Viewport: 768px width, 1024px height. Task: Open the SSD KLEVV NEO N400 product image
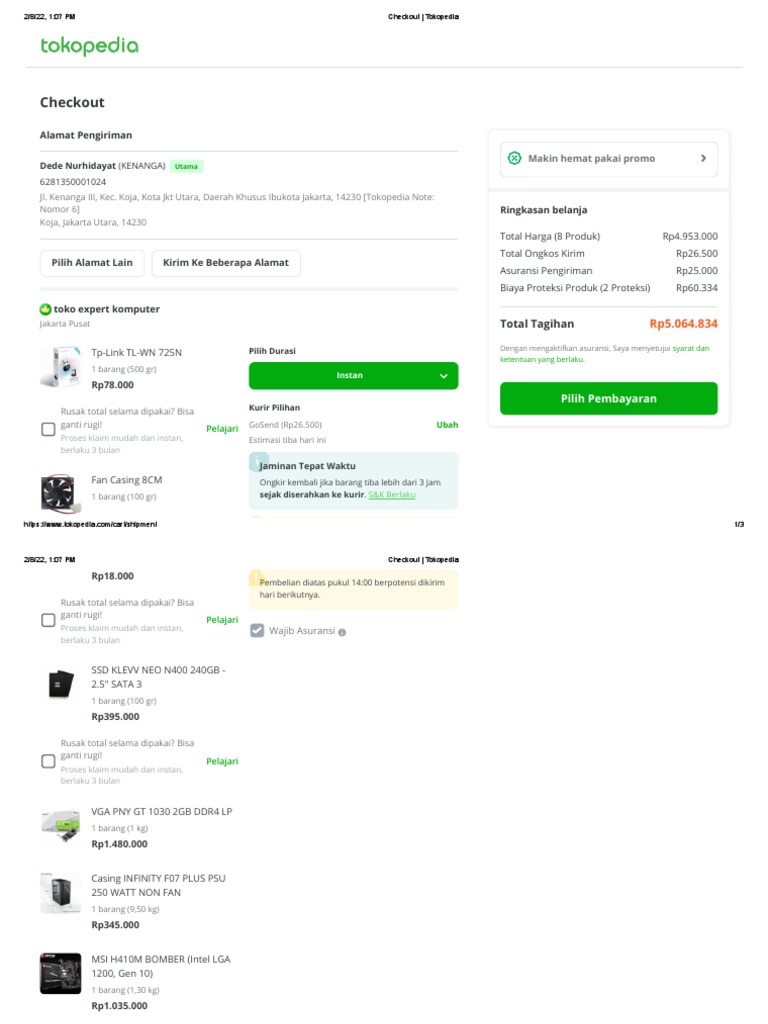click(x=60, y=684)
